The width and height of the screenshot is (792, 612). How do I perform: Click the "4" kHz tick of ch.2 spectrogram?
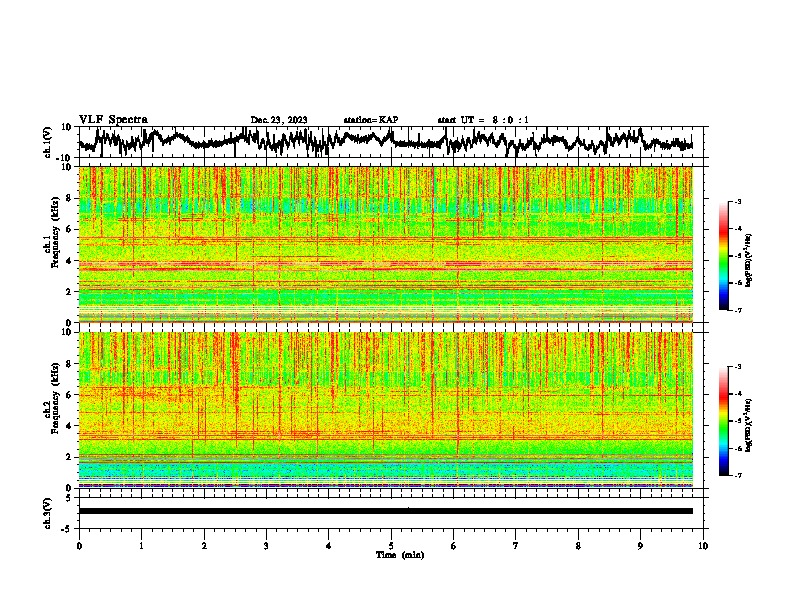70,426
